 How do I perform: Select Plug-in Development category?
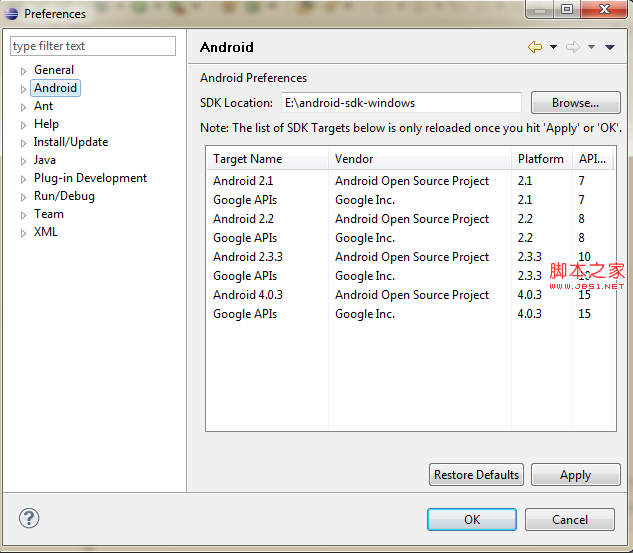(x=90, y=178)
